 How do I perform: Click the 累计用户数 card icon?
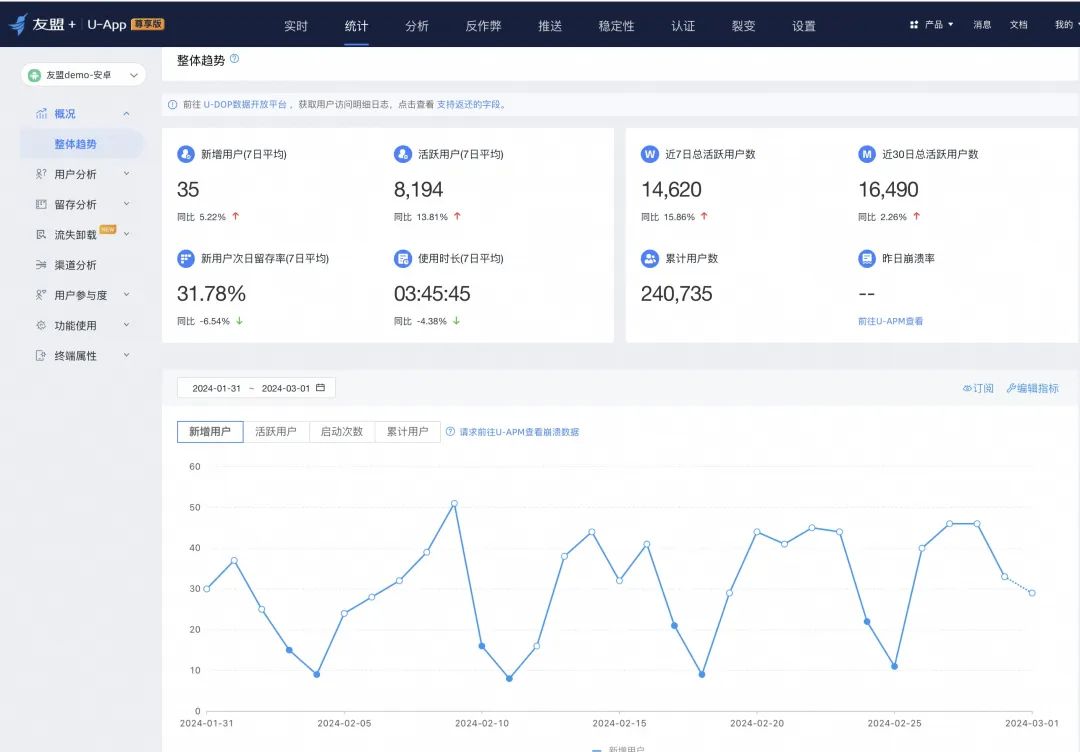click(x=650, y=258)
